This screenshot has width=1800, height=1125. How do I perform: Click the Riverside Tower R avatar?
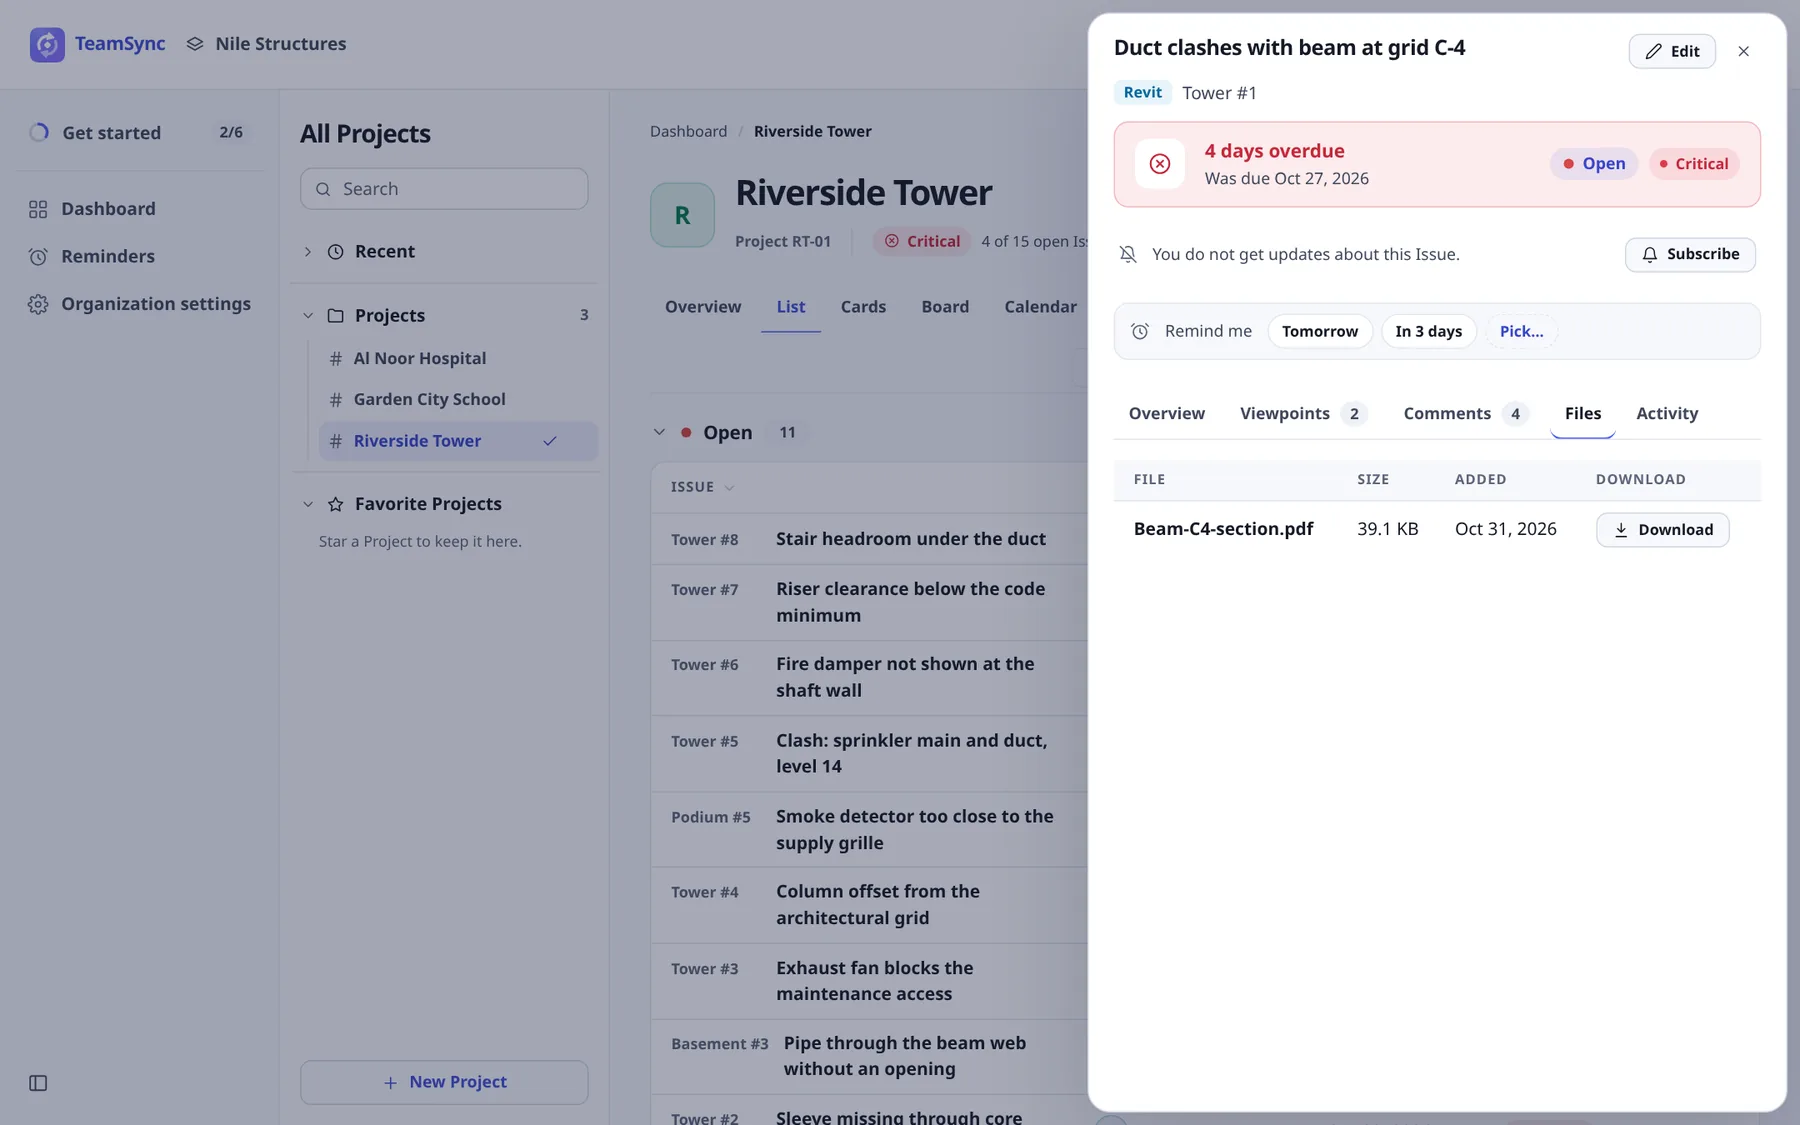pos(682,215)
